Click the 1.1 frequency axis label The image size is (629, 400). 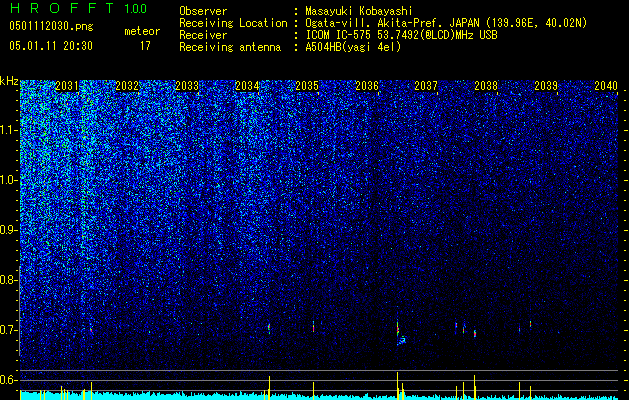[7, 130]
